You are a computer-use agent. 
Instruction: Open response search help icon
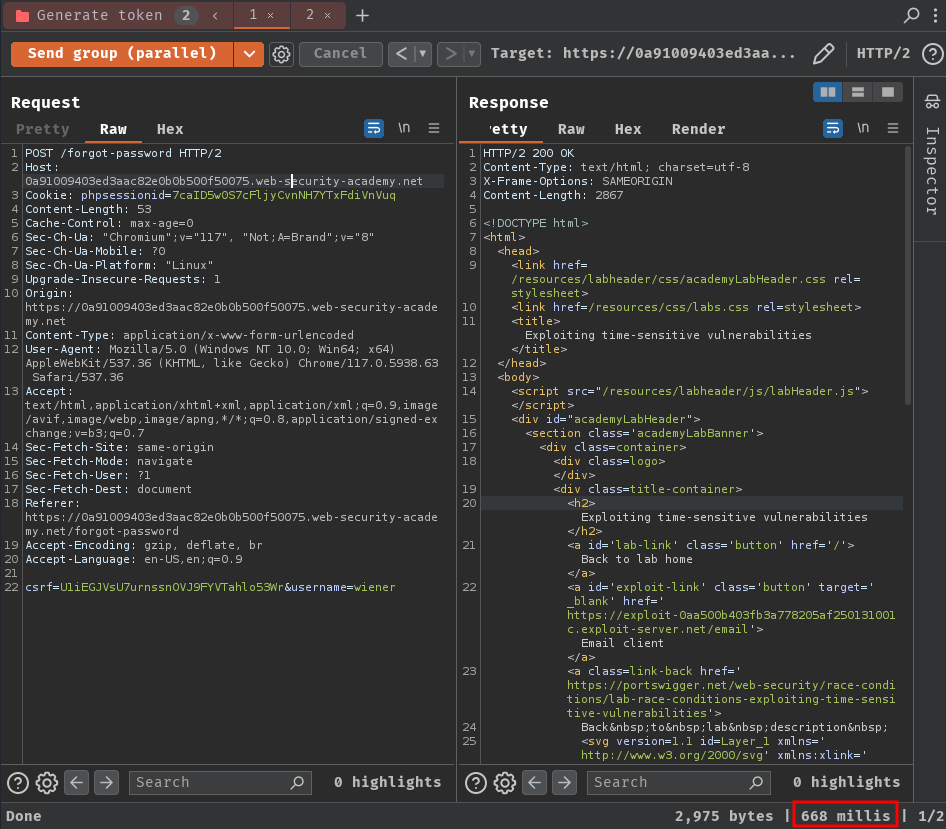coord(476,783)
